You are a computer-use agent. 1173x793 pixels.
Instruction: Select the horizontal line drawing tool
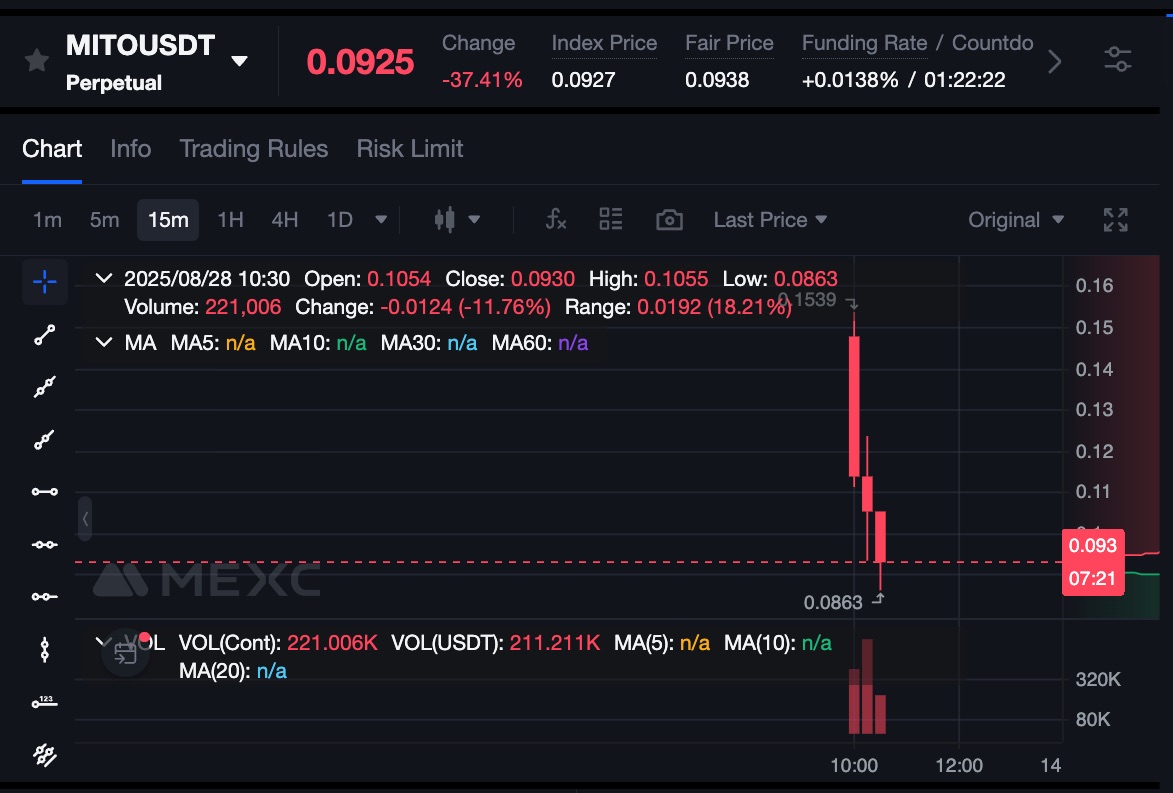[44, 492]
